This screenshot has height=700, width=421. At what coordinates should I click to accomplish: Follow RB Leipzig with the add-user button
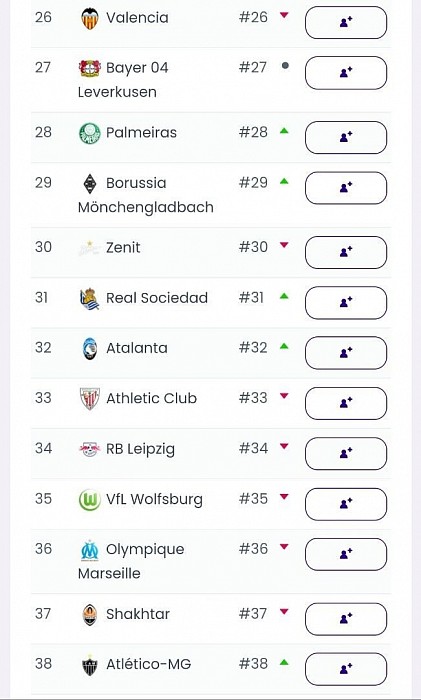(346, 454)
